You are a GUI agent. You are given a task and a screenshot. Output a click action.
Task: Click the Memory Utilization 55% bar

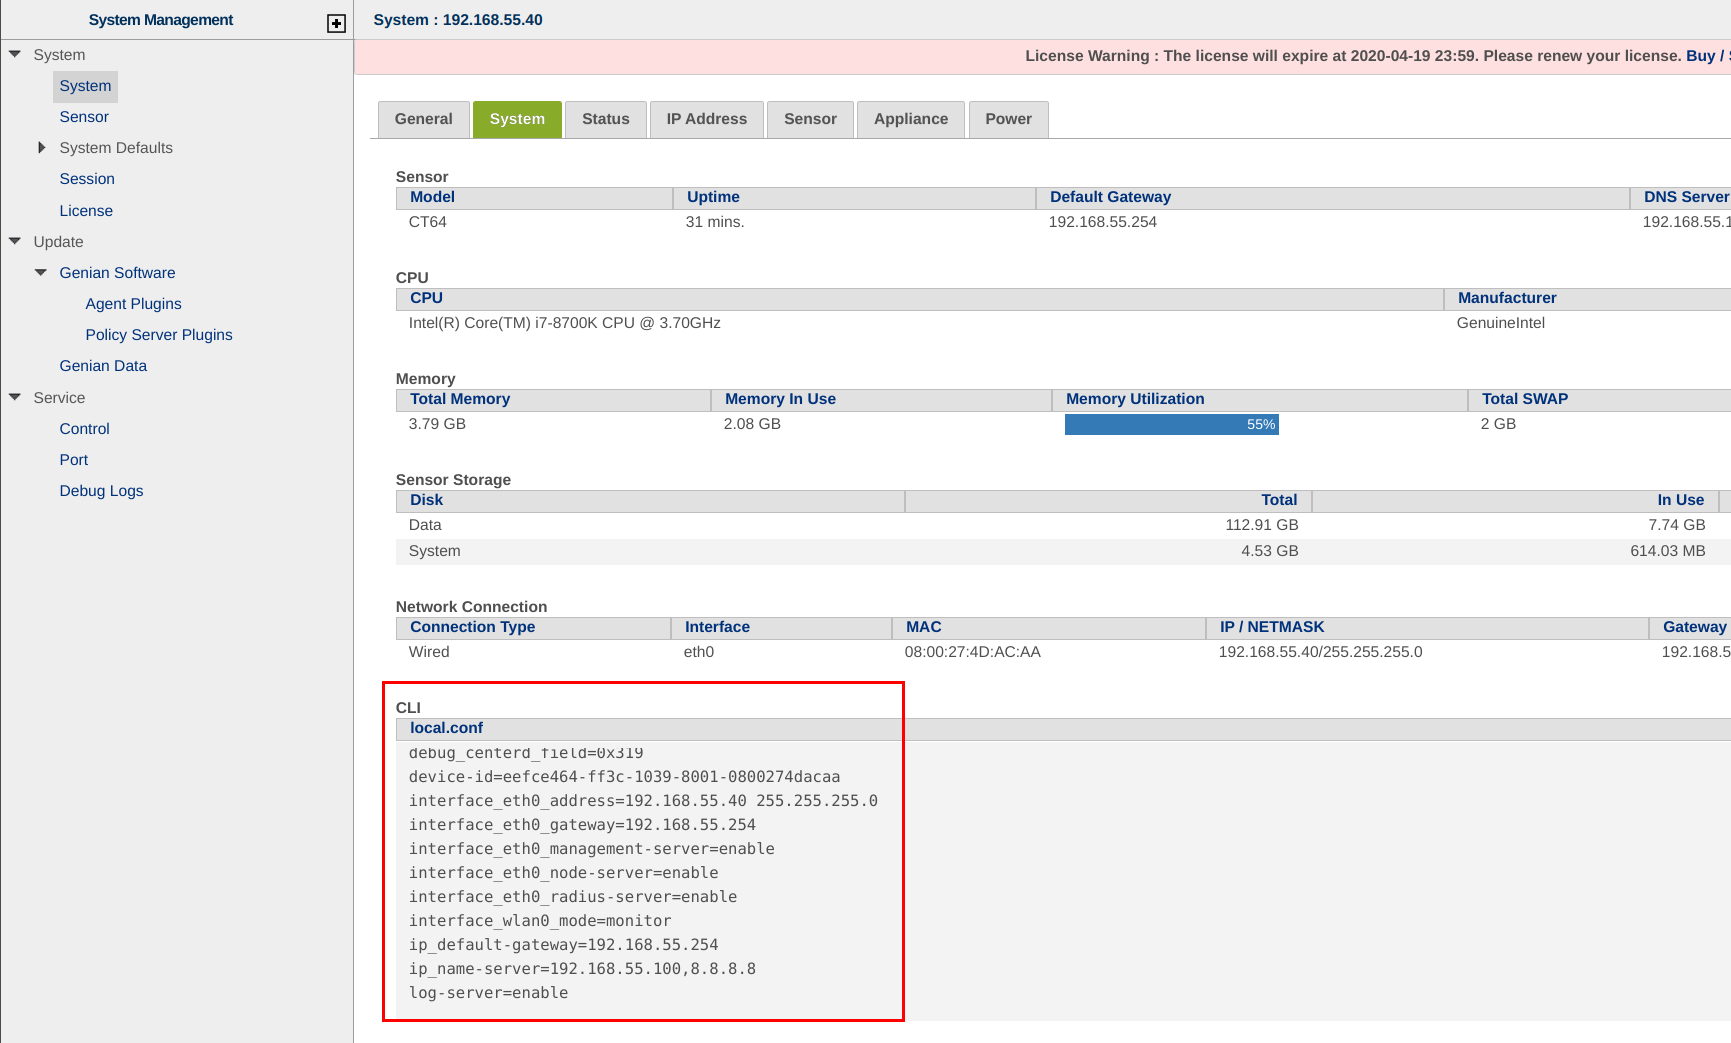coord(1171,425)
